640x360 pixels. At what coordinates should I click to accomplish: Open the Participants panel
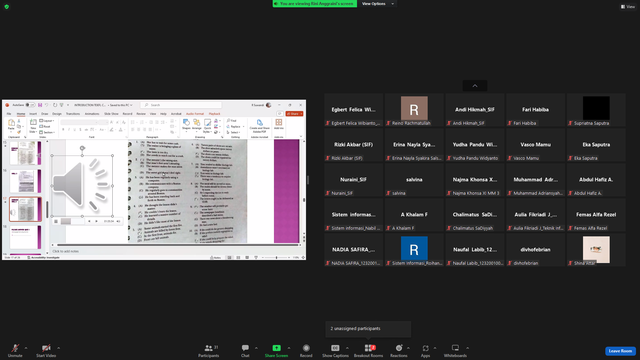(209, 351)
